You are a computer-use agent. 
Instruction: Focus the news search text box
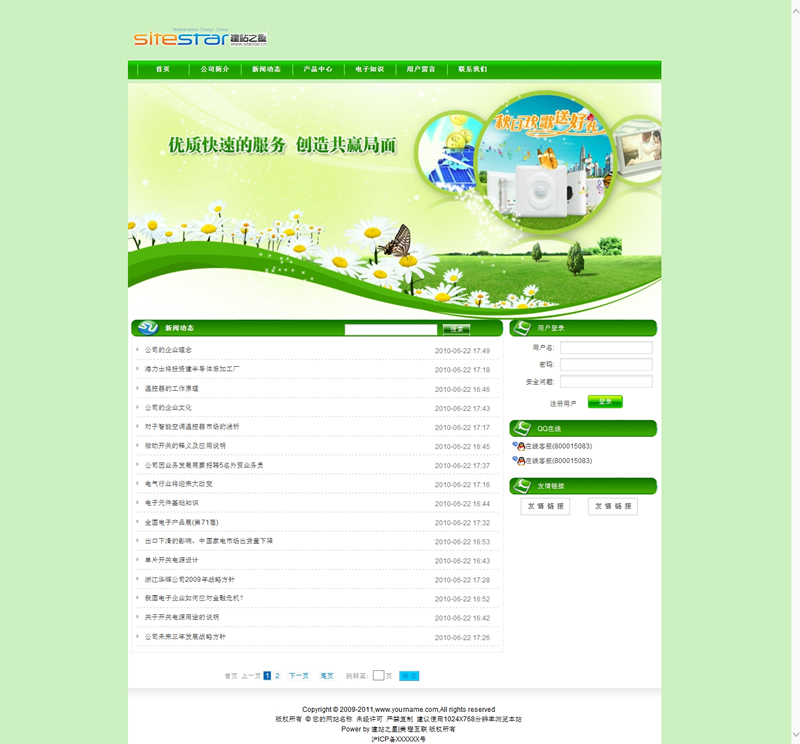[x=390, y=328]
